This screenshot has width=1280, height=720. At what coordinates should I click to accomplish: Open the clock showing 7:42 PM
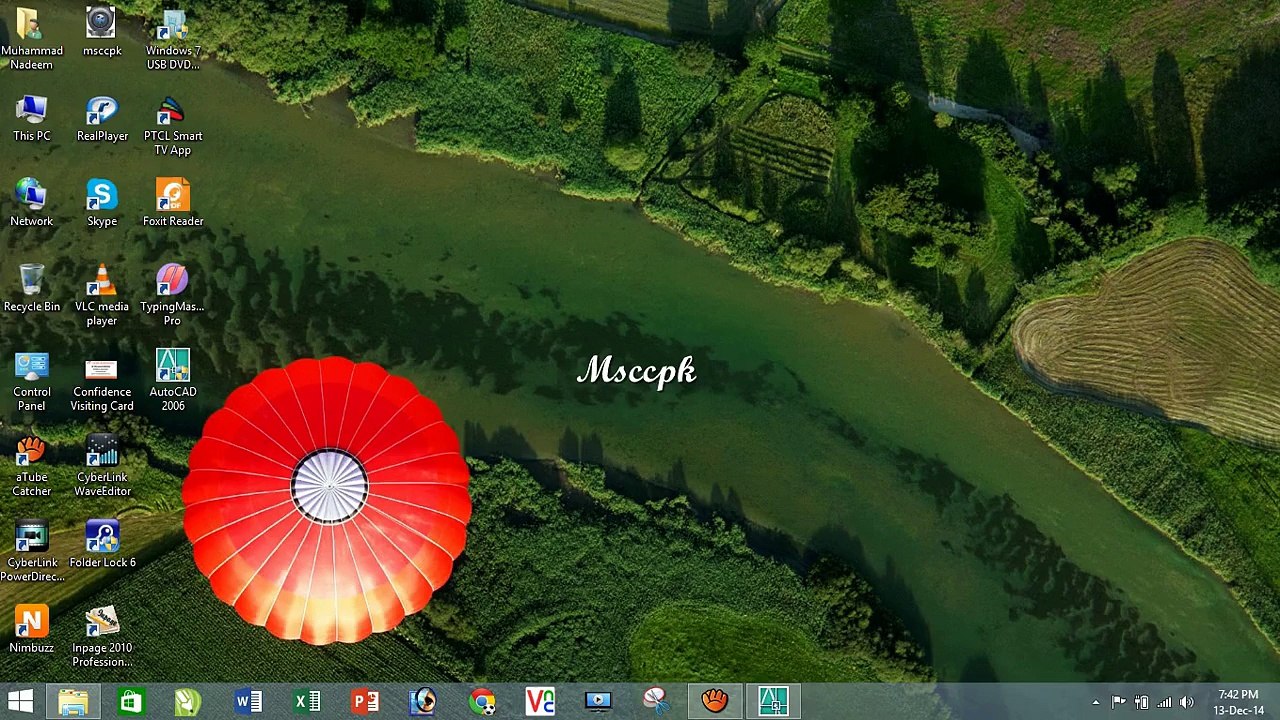pyautogui.click(x=1239, y=702)
